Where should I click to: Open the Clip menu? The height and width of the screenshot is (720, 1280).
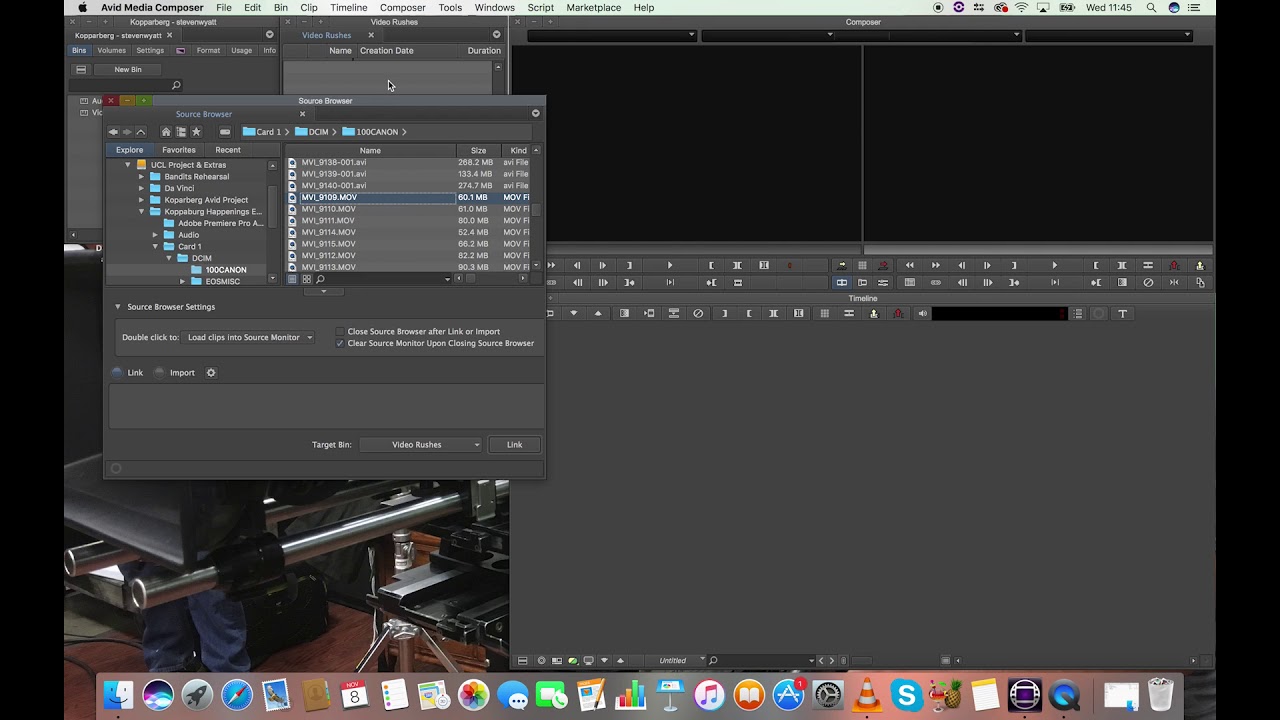coord(309,7)
